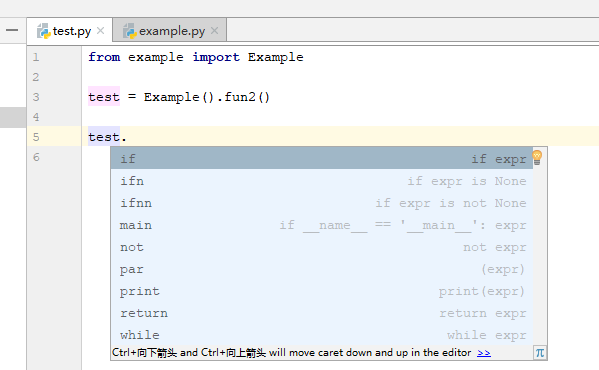This screenshot has width=599, height=370.
Task: Click 'test' variable on line 3
Action: (x=104, y=97)
